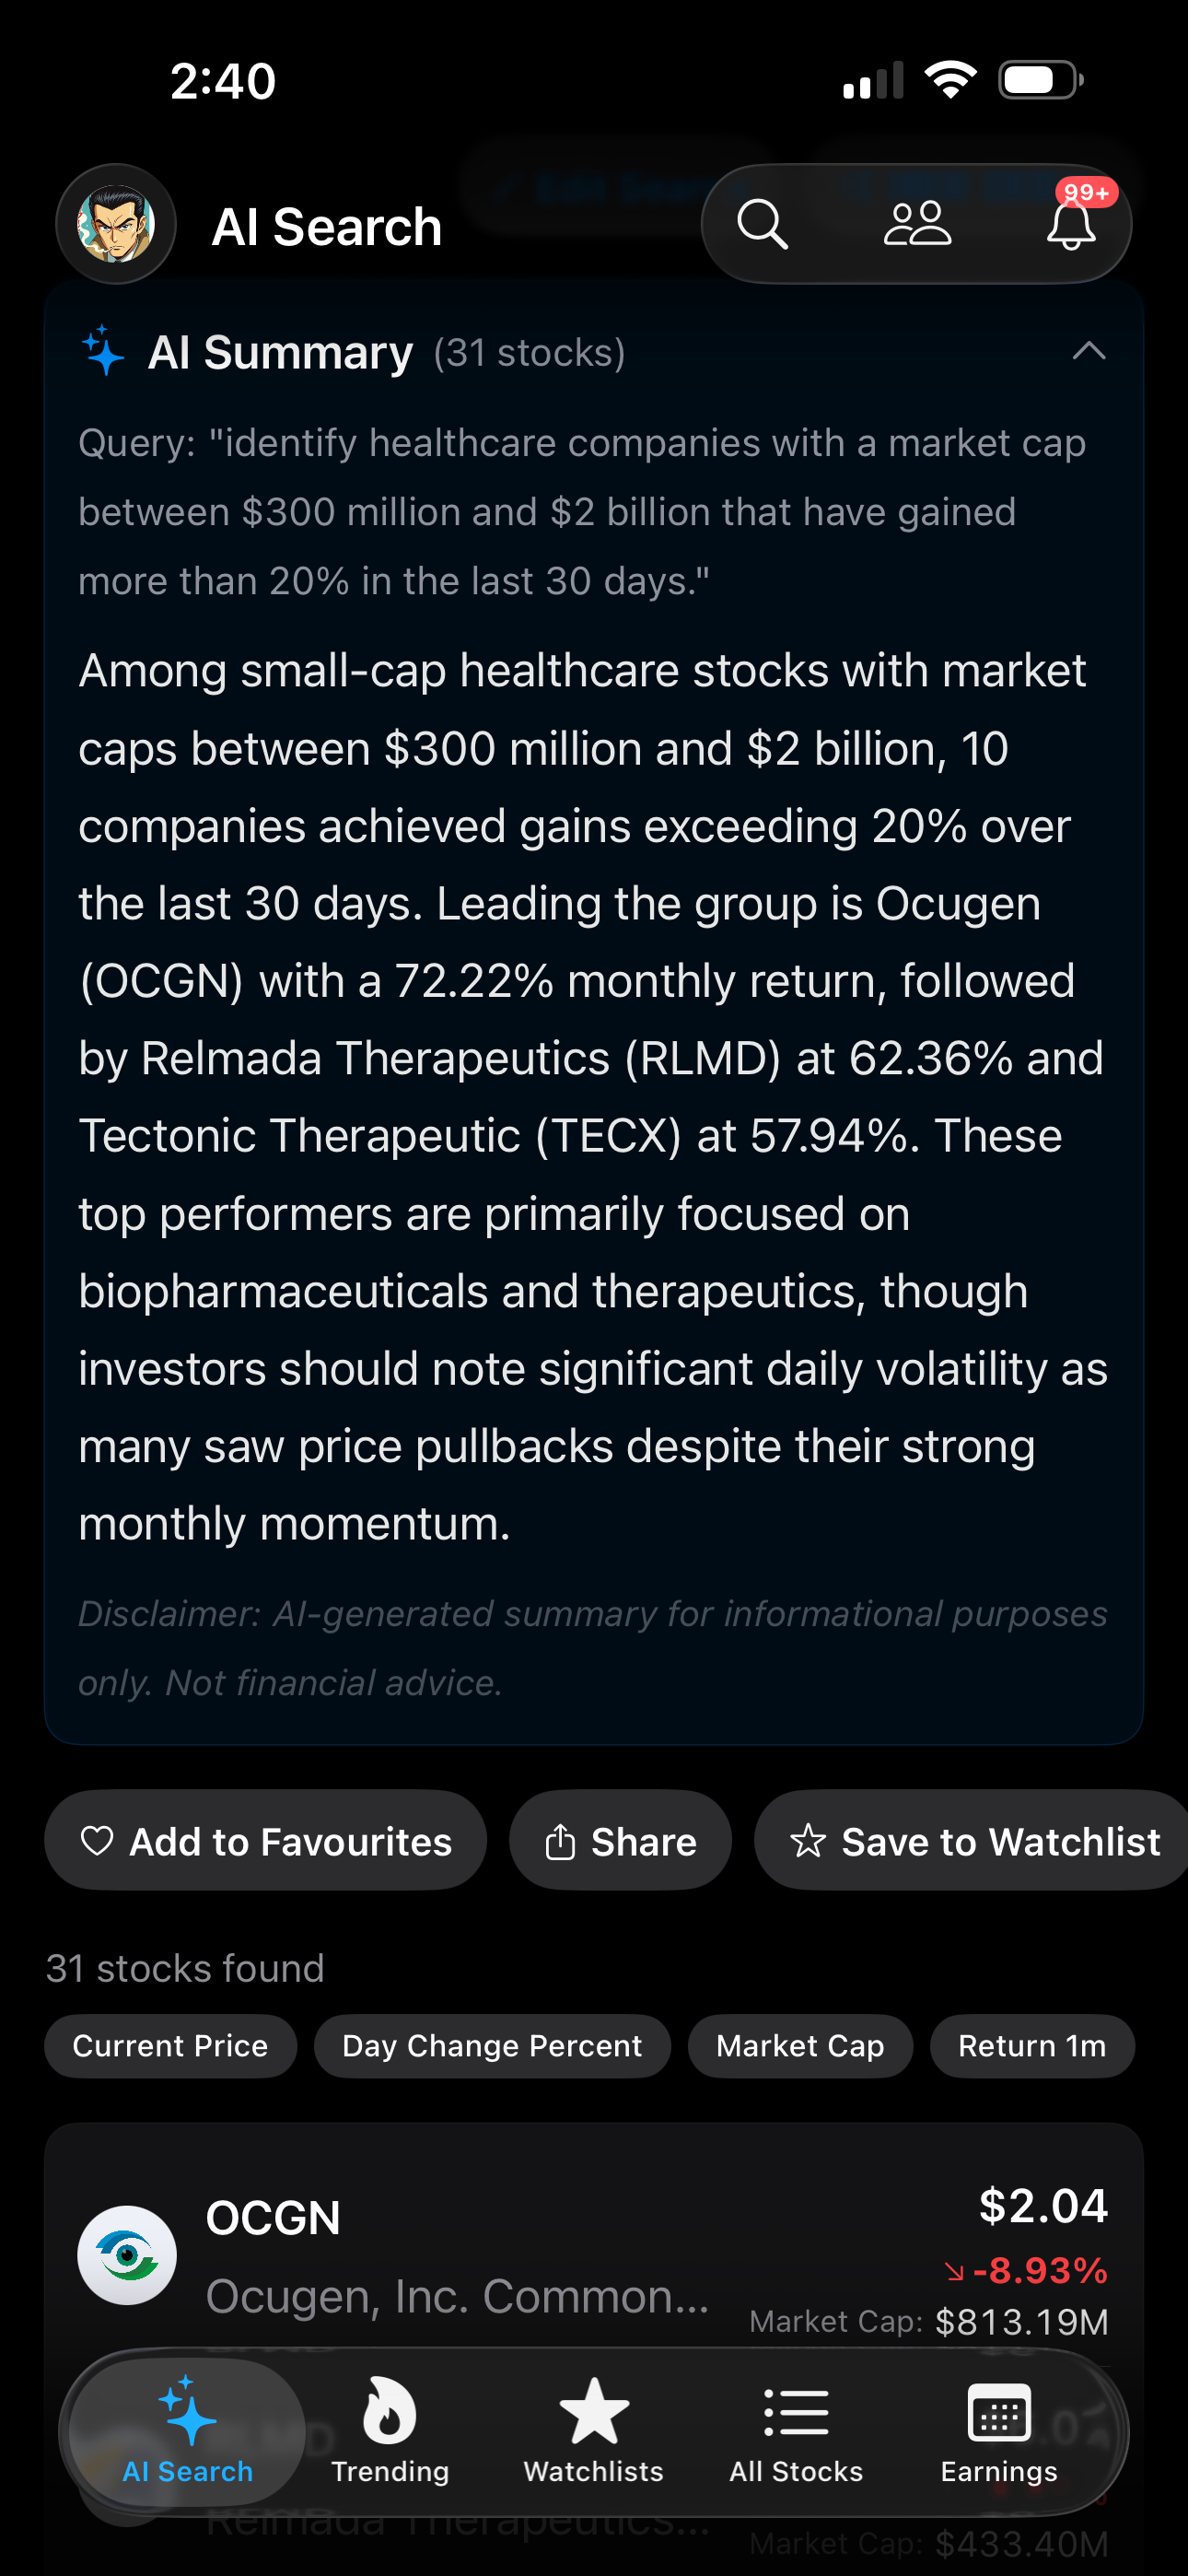Tap the AI Summary sparkle icon

tap(102, 350)
